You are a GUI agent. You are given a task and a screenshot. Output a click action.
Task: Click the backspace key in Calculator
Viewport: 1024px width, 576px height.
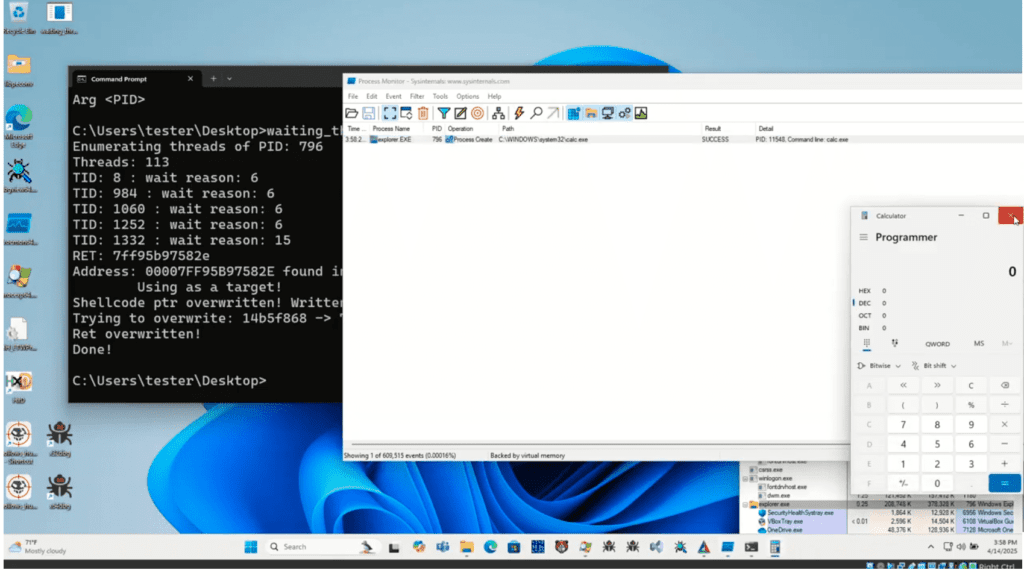point(1004,385)
